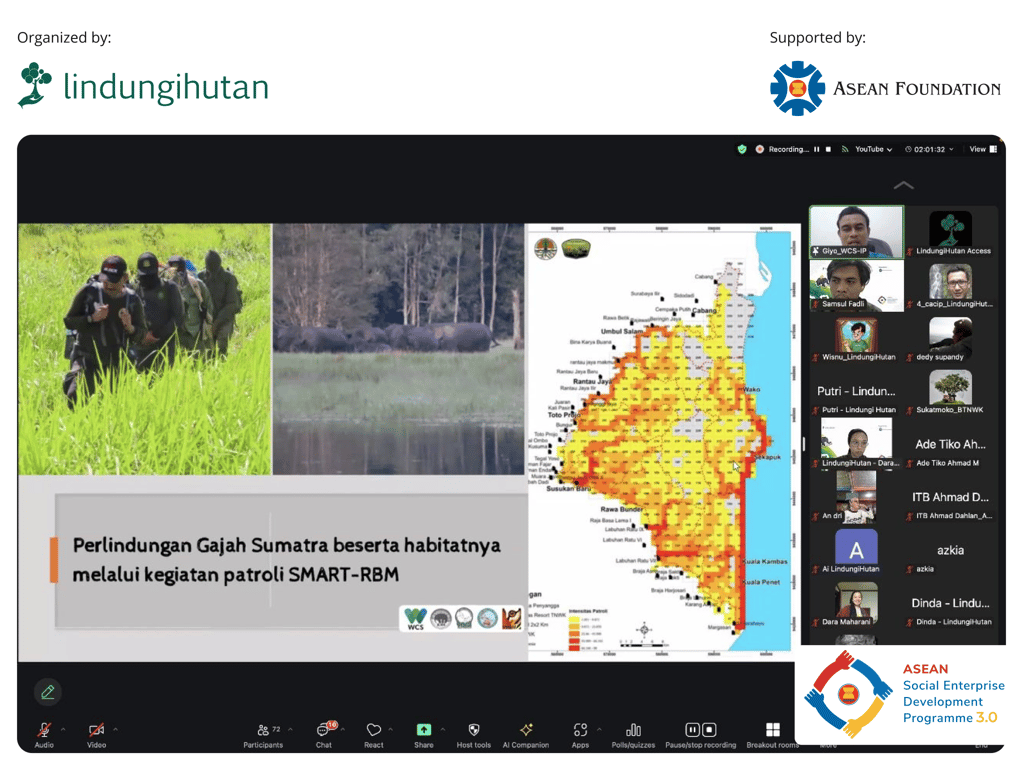Select the Wisnu_LindungiHutan avatar tile
Viewport: 1023px width, 768px height.
(857, 338)
